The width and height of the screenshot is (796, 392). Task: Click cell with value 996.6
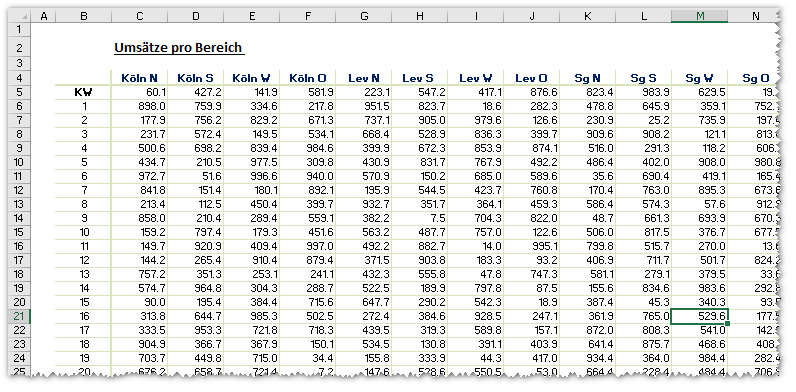click(251, 177)
